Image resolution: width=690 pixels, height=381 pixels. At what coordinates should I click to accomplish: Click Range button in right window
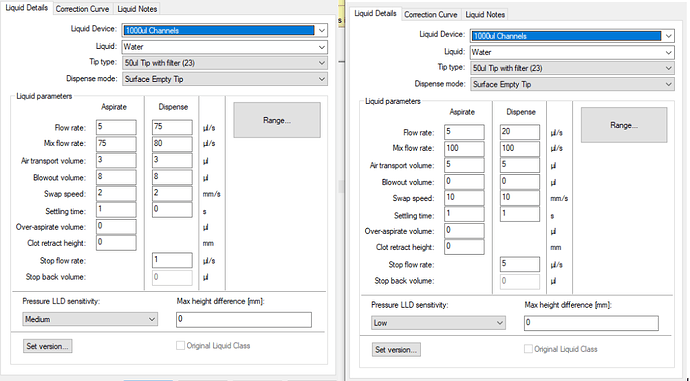(x=624, y=125)
